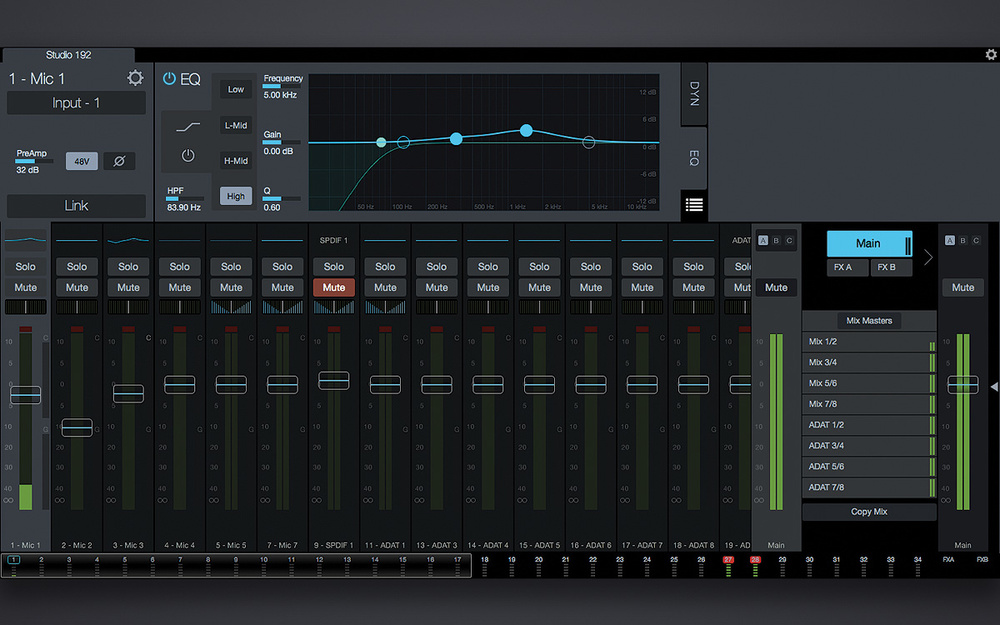Toggle 48V phantom power
Image resolution: width=1000 pixels, height=625 pixels.
(81, 161)
